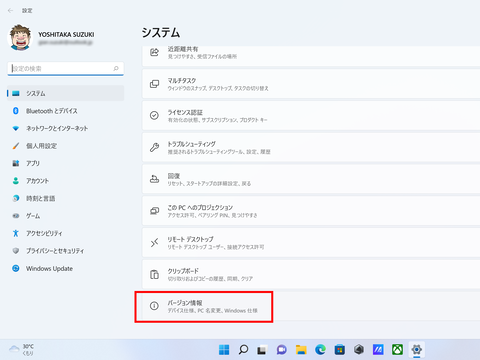This screenshot has height=360, width=480.
Task: Click the 回復 recovery icon
Action: 154,179
